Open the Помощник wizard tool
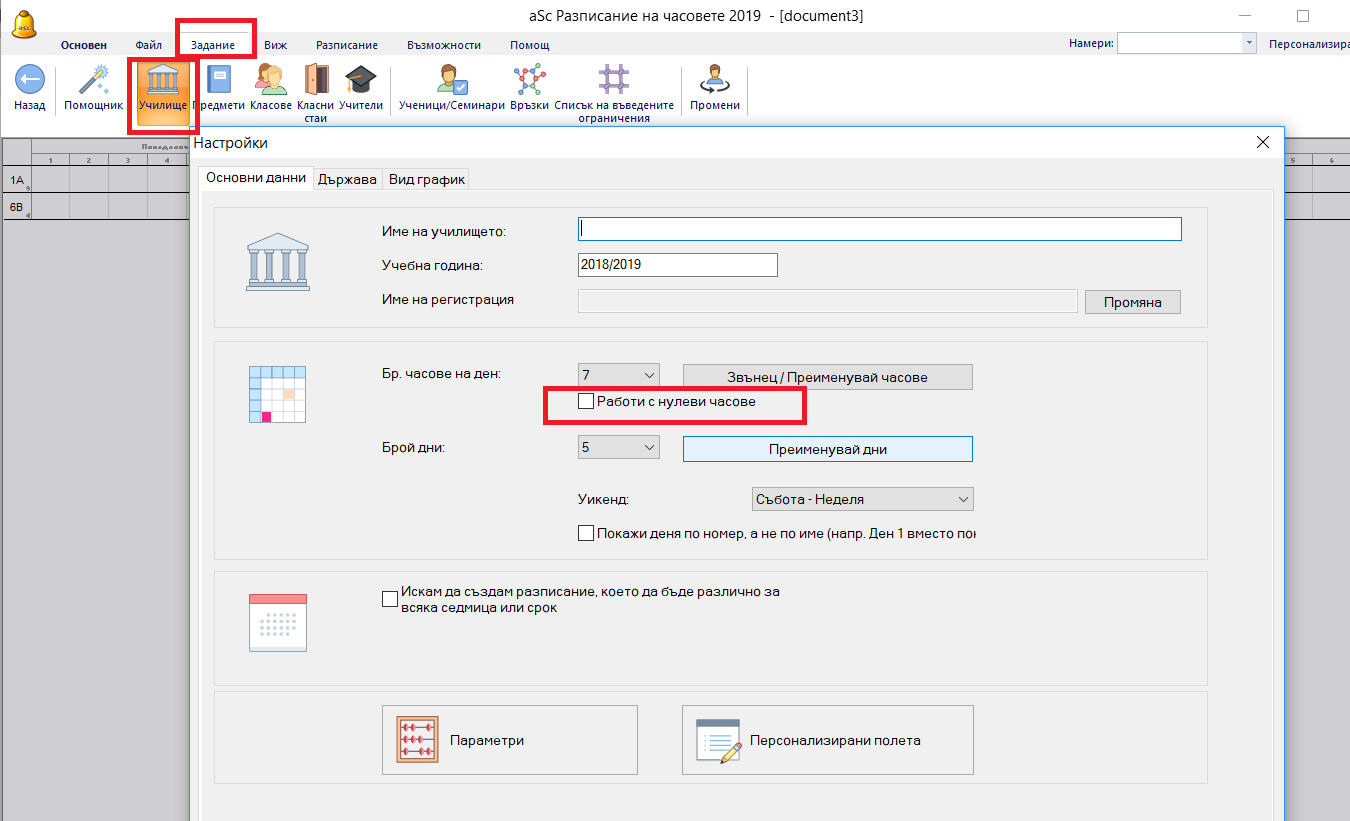 (94, 81)
